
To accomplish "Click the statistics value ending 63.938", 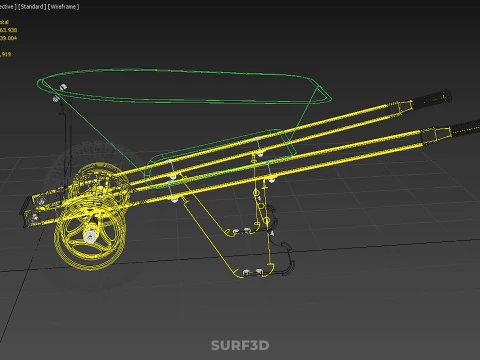I will (8, 30).
